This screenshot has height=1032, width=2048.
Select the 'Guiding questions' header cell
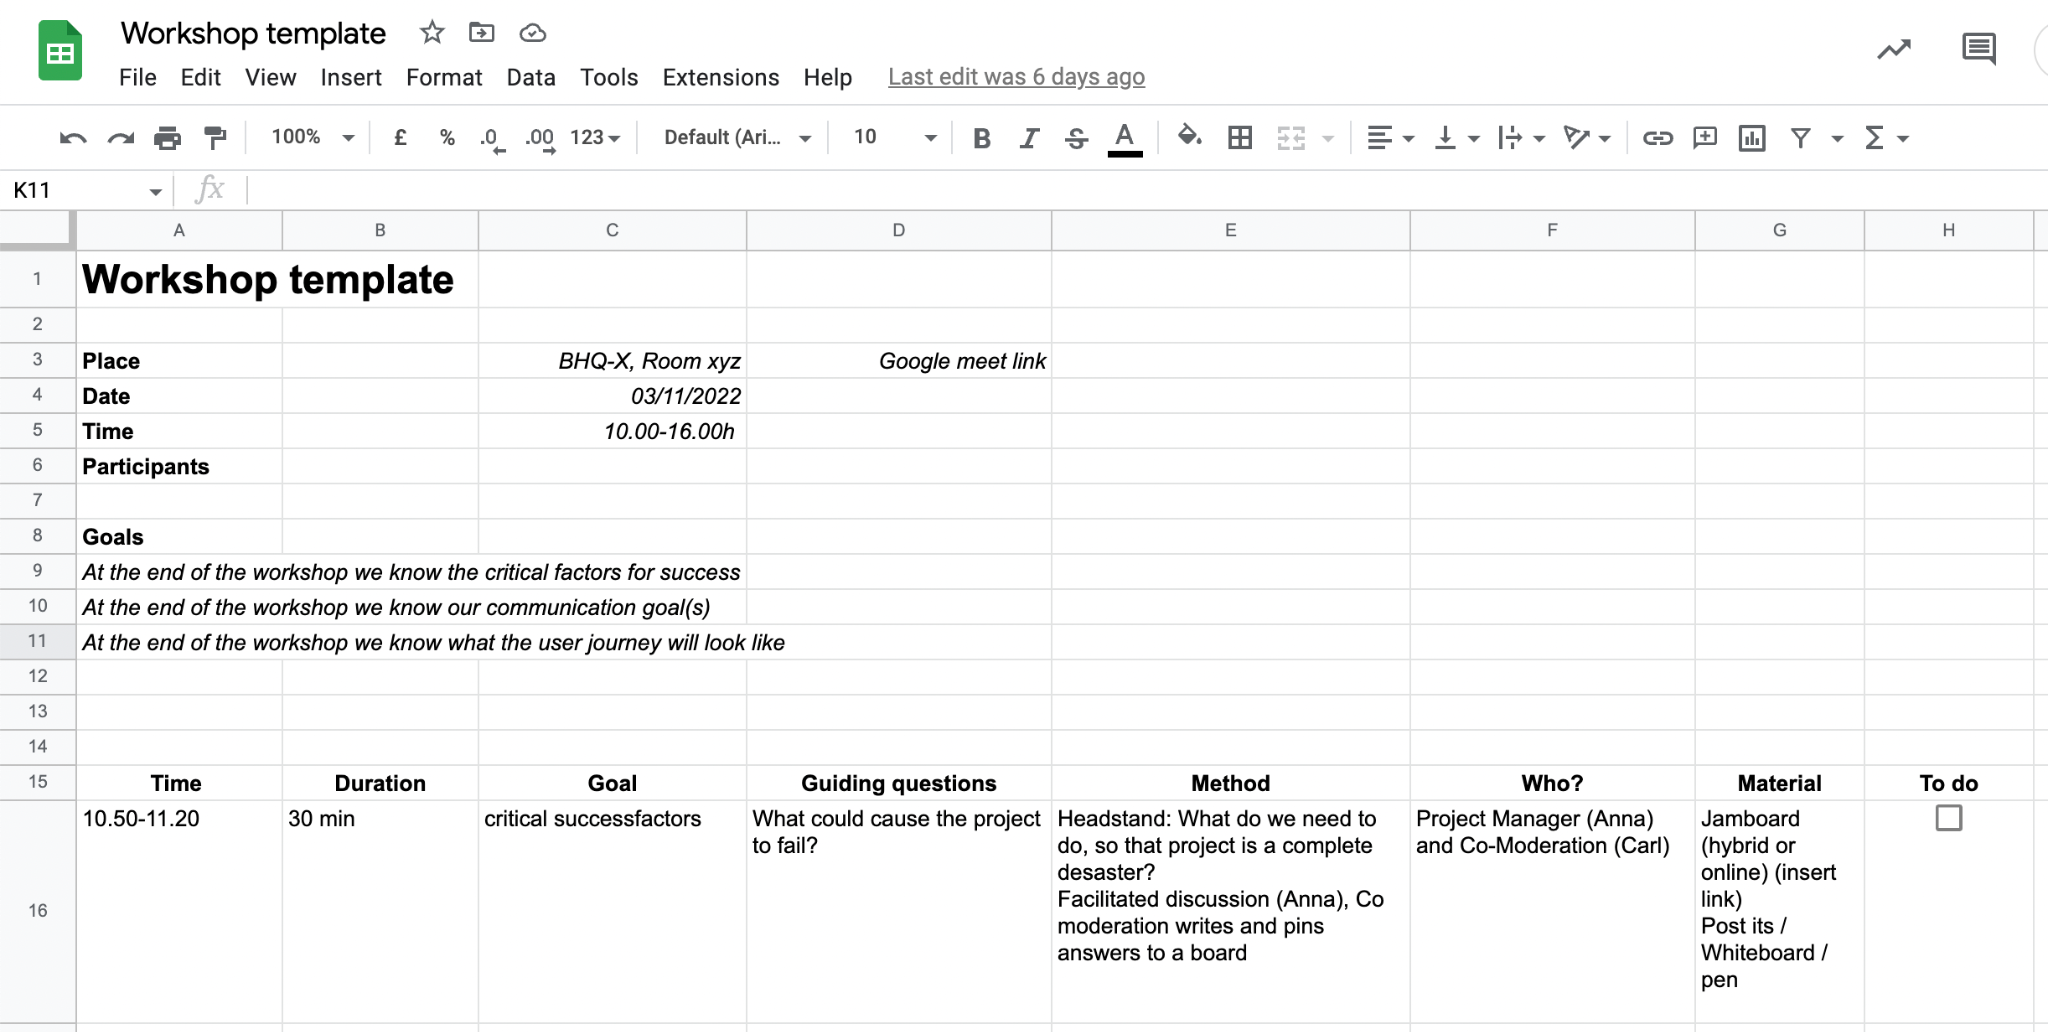[899, 783]
